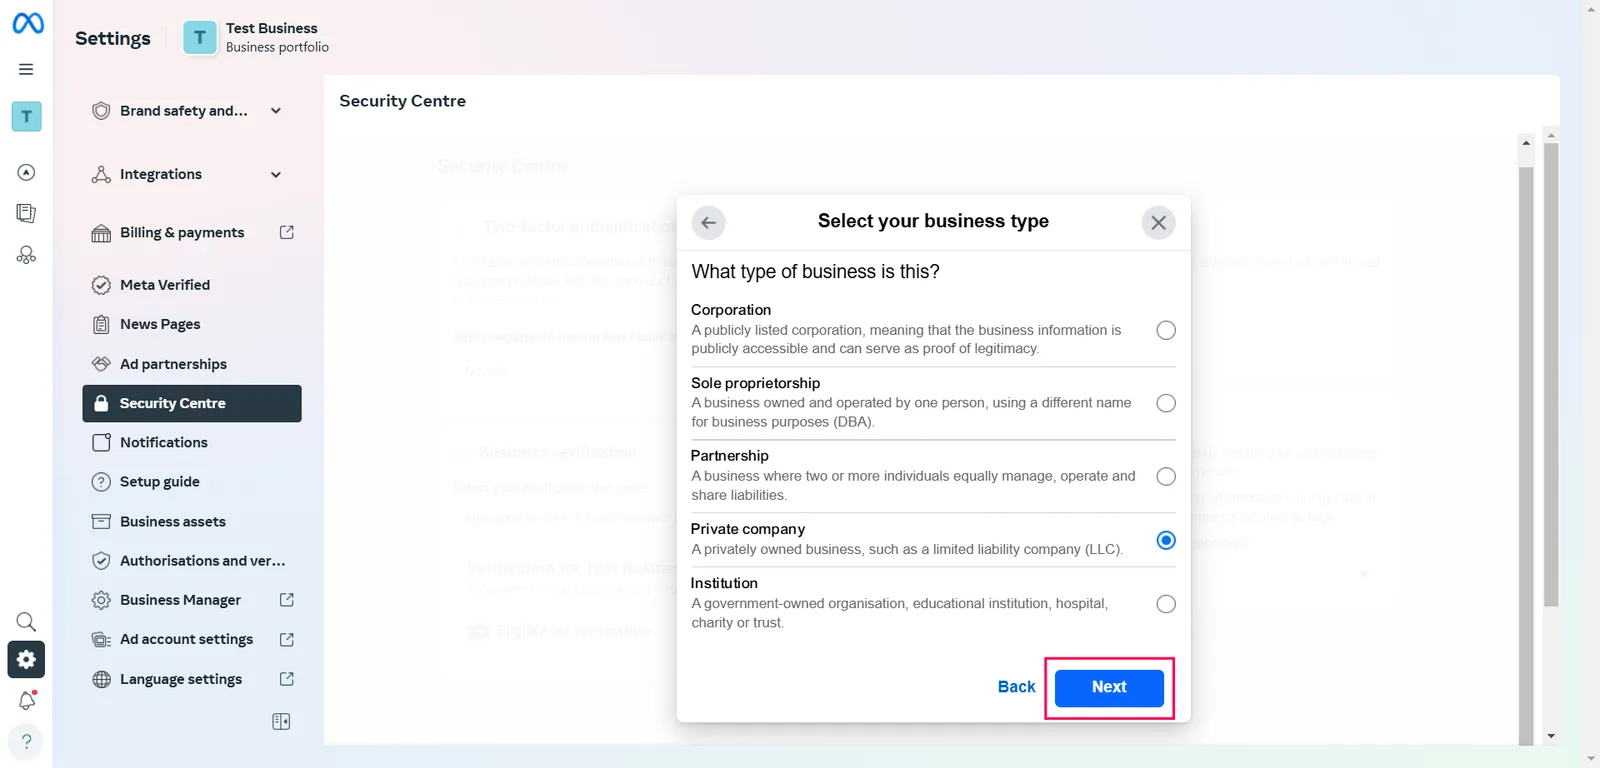
Task: Open Language settings external link icon
Action: click(287, 679)
